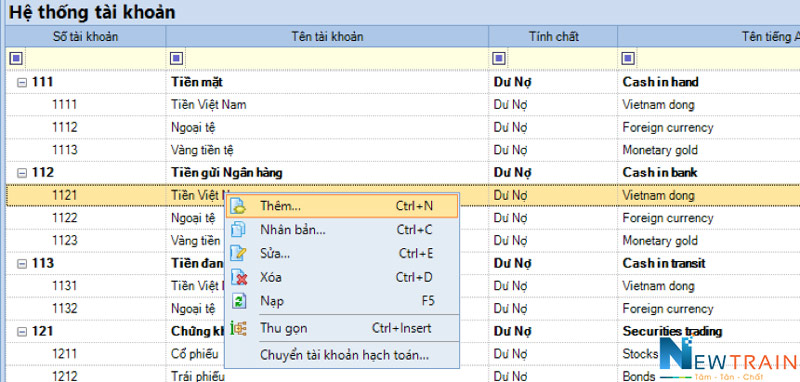The height and width of the screenshot is (382, 800).
Task: Select account row 1112
Action: pyautogui.click(x=403, y=128)
